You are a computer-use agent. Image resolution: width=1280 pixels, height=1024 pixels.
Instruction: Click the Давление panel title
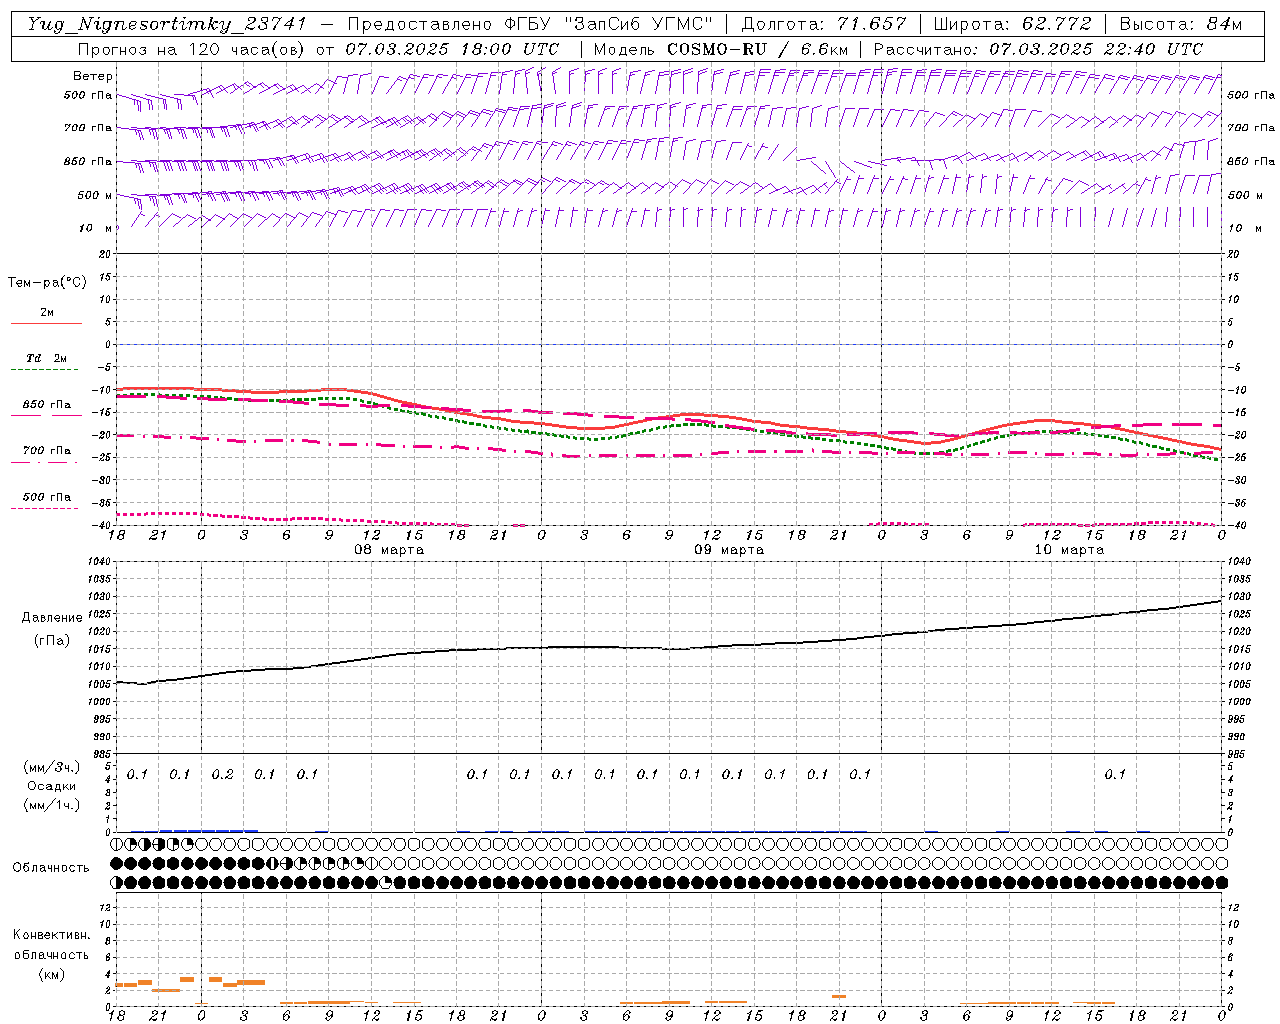pyautogui.click(x=52, y=618)
